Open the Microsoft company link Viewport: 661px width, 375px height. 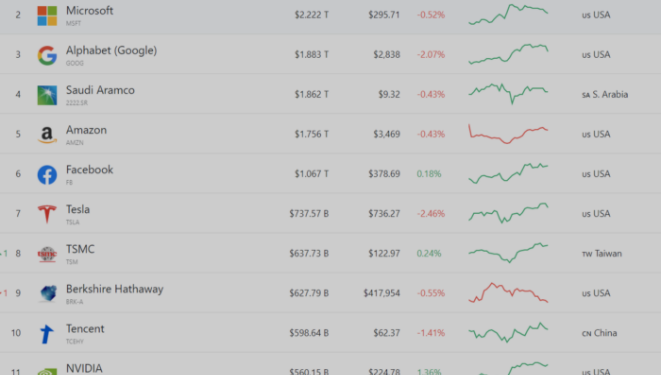tap(89, 11)
